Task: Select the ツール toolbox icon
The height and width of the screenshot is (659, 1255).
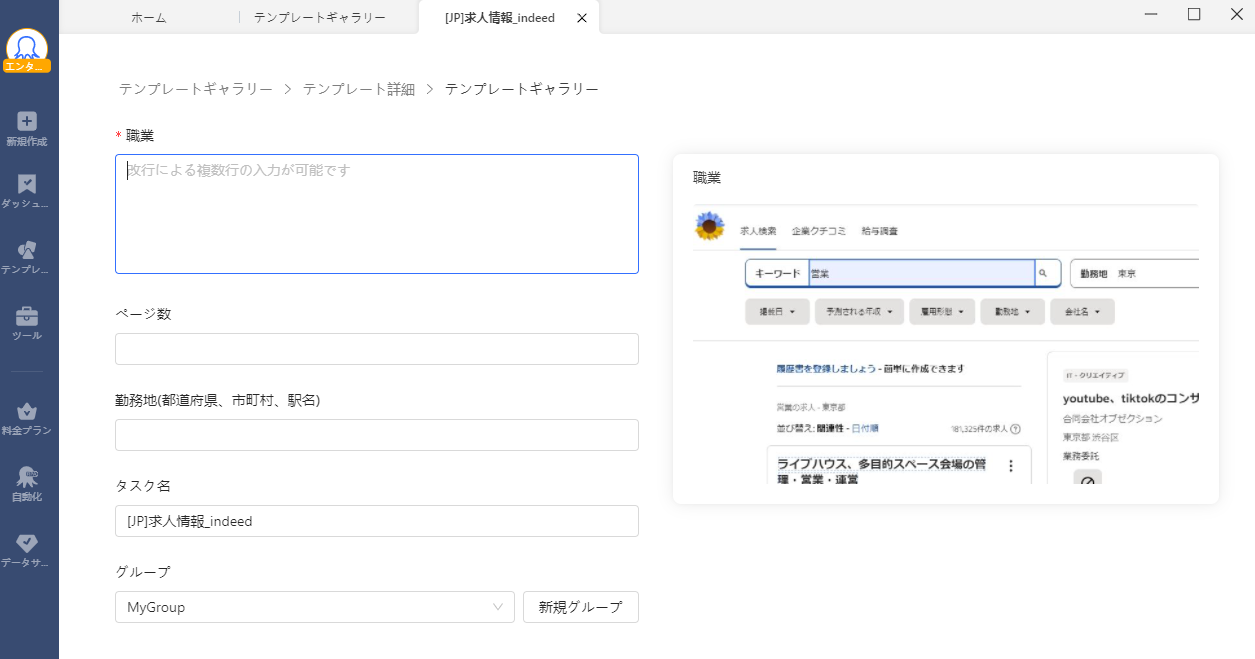Action: [x=27, y=322]
